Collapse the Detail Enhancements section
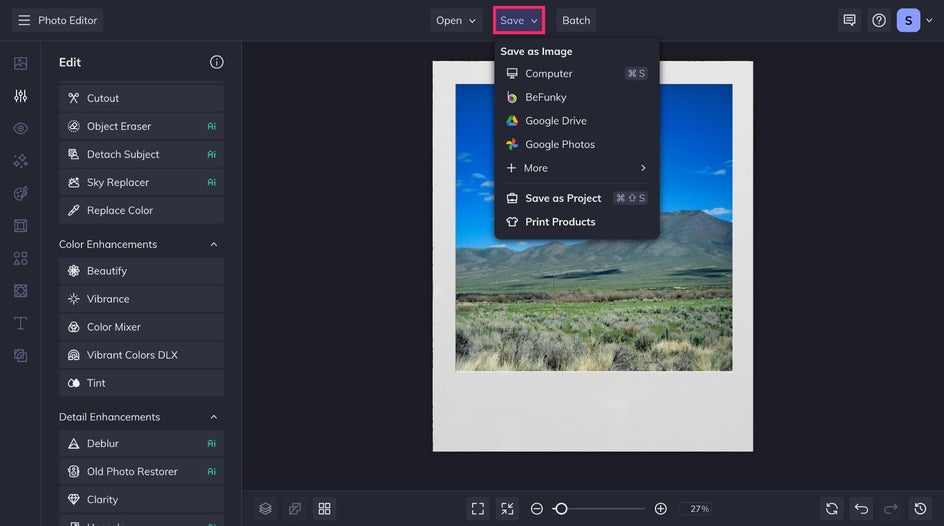Viewport: 944px width, 526px height. coord(214,417)
